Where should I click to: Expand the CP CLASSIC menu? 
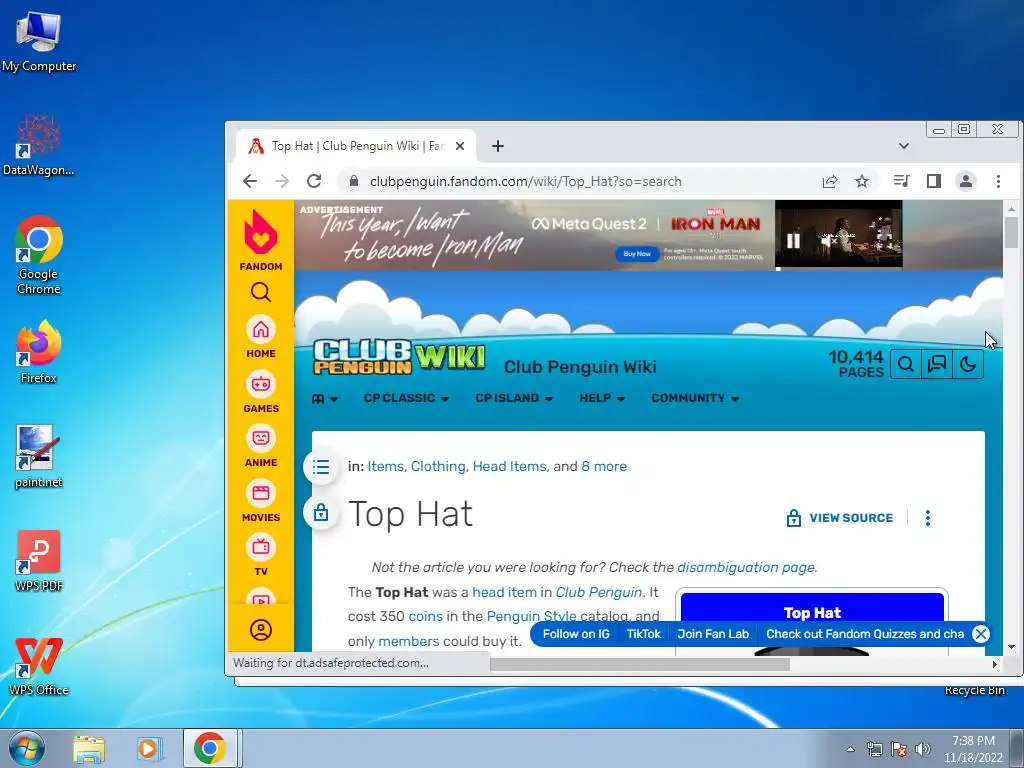click(406, 398)
